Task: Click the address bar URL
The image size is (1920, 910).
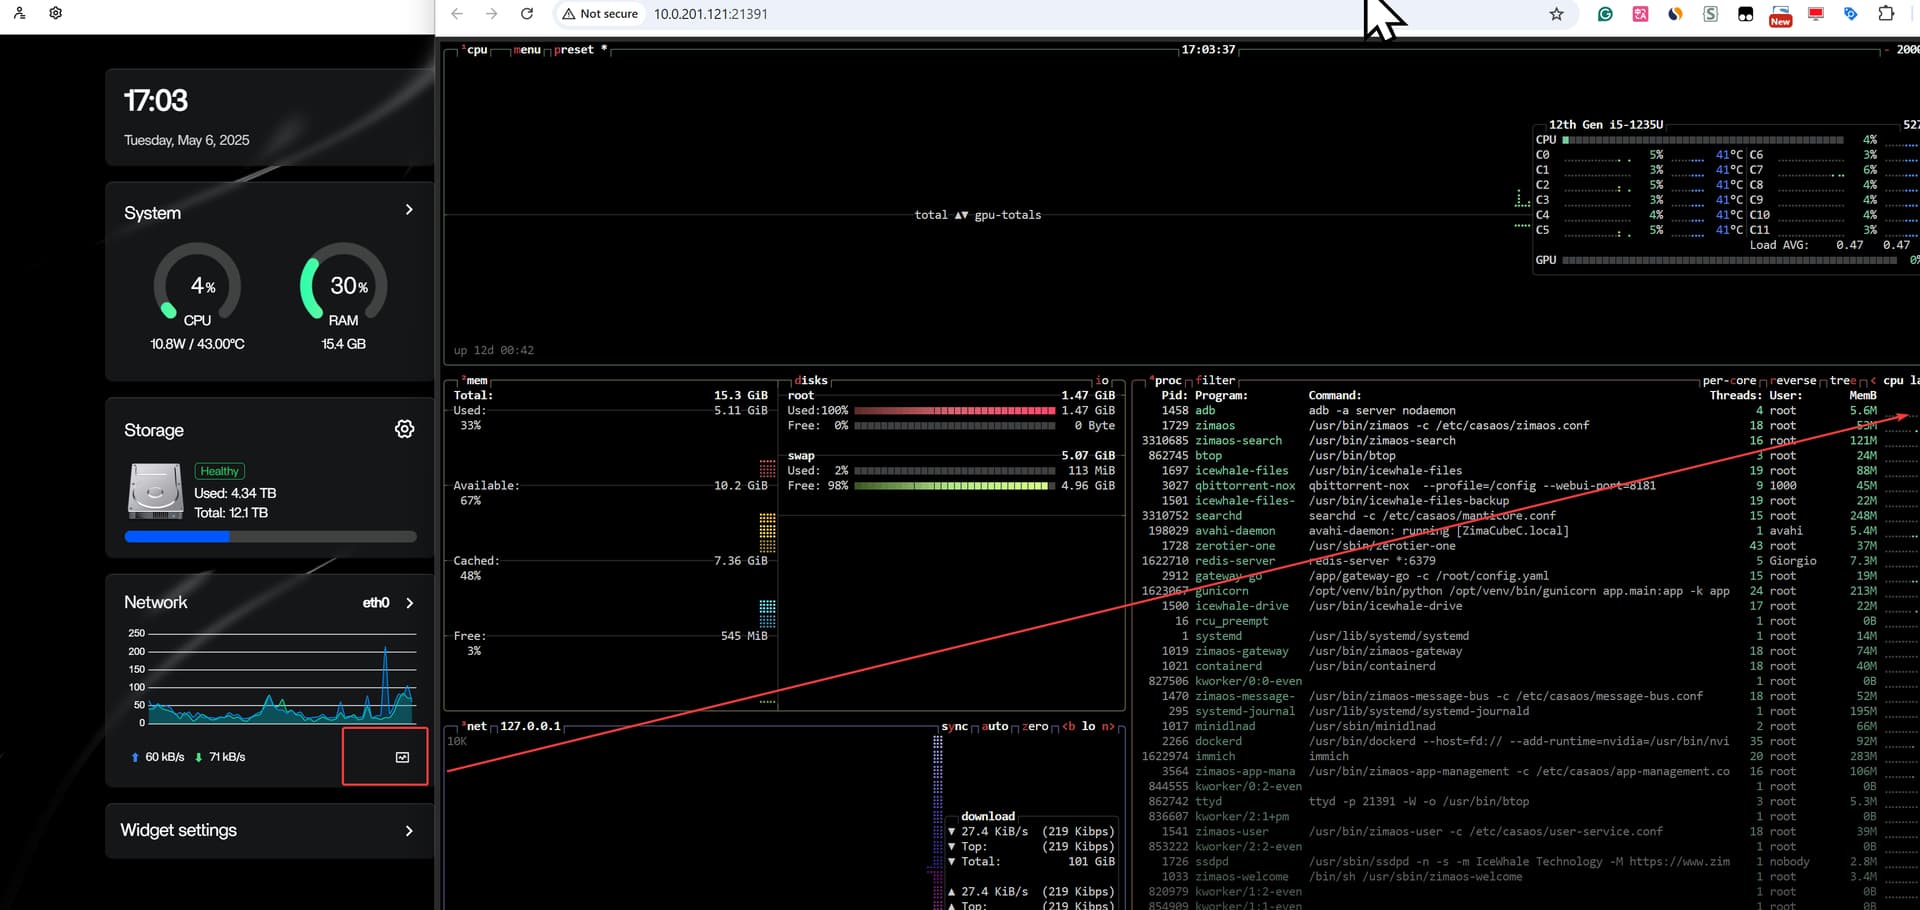Action: pos(711,14)
